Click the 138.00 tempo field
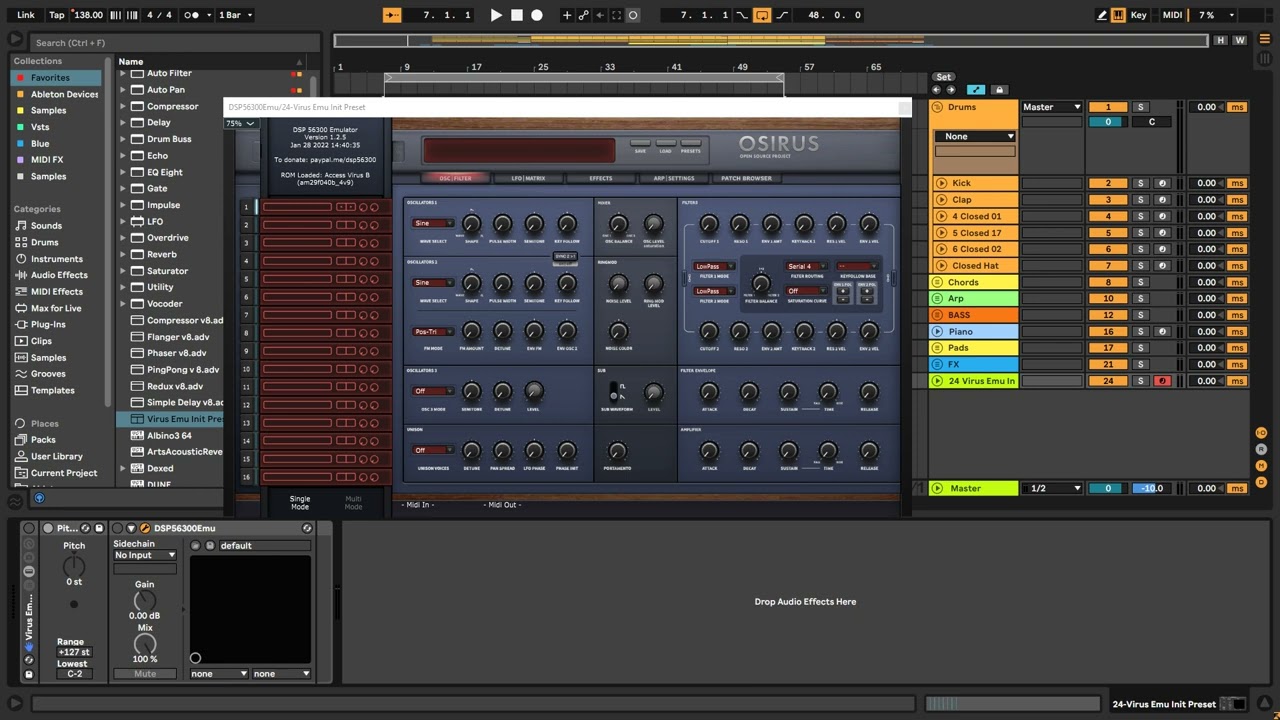Screen dimensions: 1280x720 point(89,15)
